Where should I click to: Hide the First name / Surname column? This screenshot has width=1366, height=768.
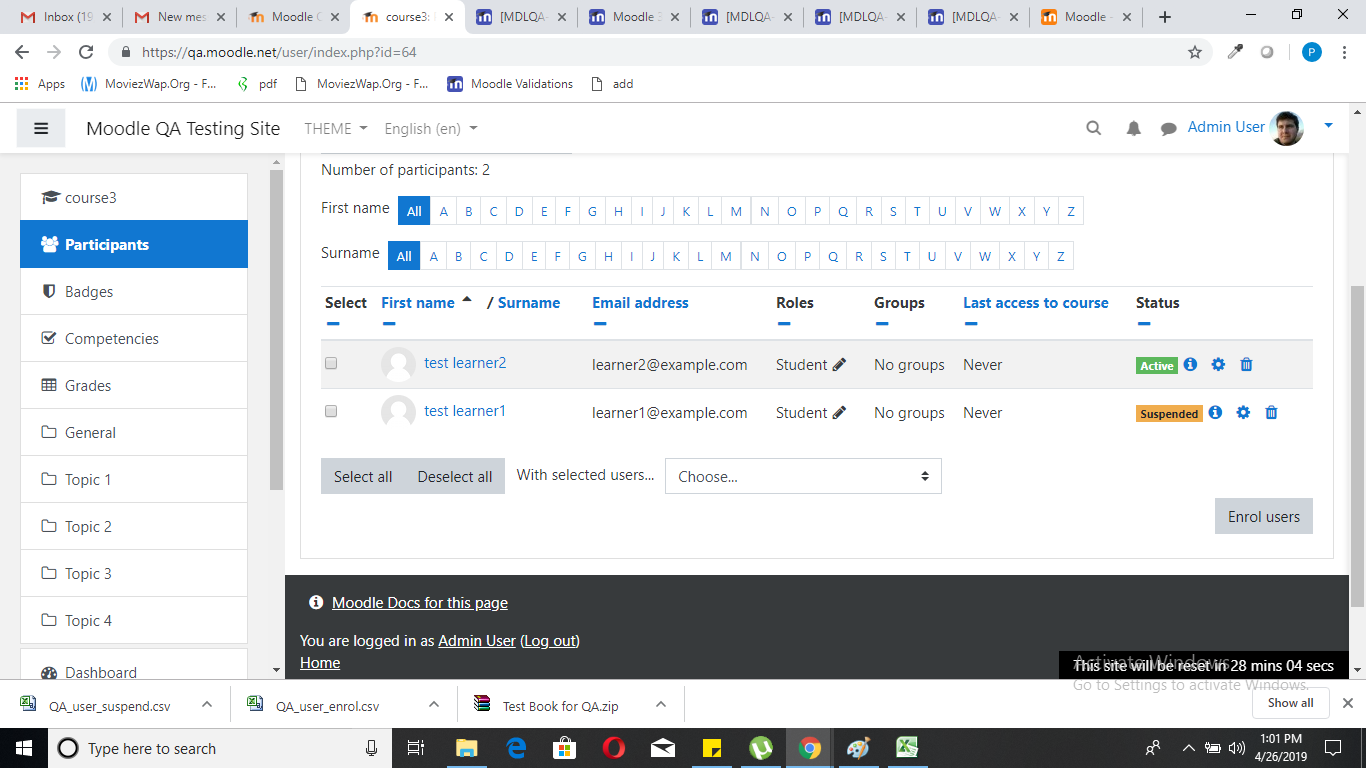[x=389, y=324]
